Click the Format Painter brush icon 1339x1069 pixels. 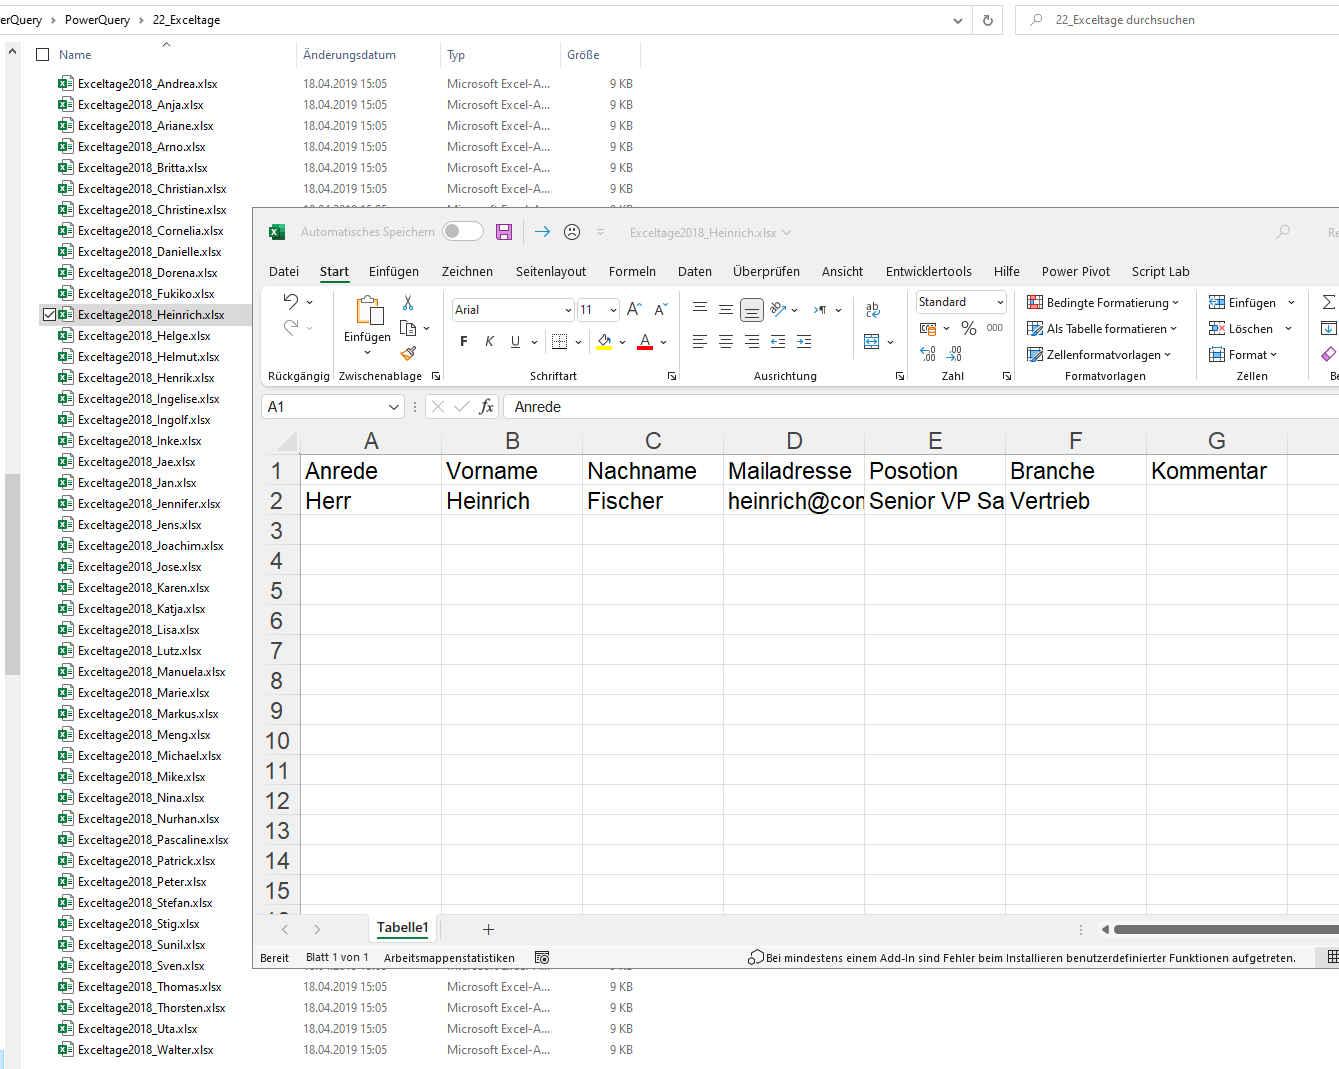pyautogui.click(x=408, y=353)
